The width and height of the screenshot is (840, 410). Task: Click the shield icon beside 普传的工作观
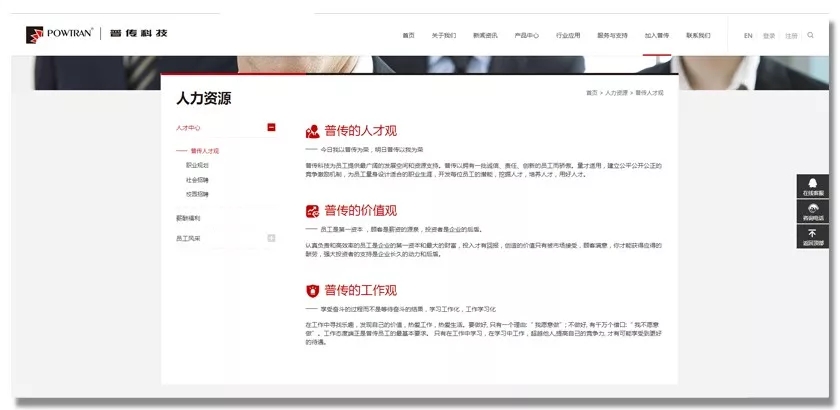click(x=313, y=291)
